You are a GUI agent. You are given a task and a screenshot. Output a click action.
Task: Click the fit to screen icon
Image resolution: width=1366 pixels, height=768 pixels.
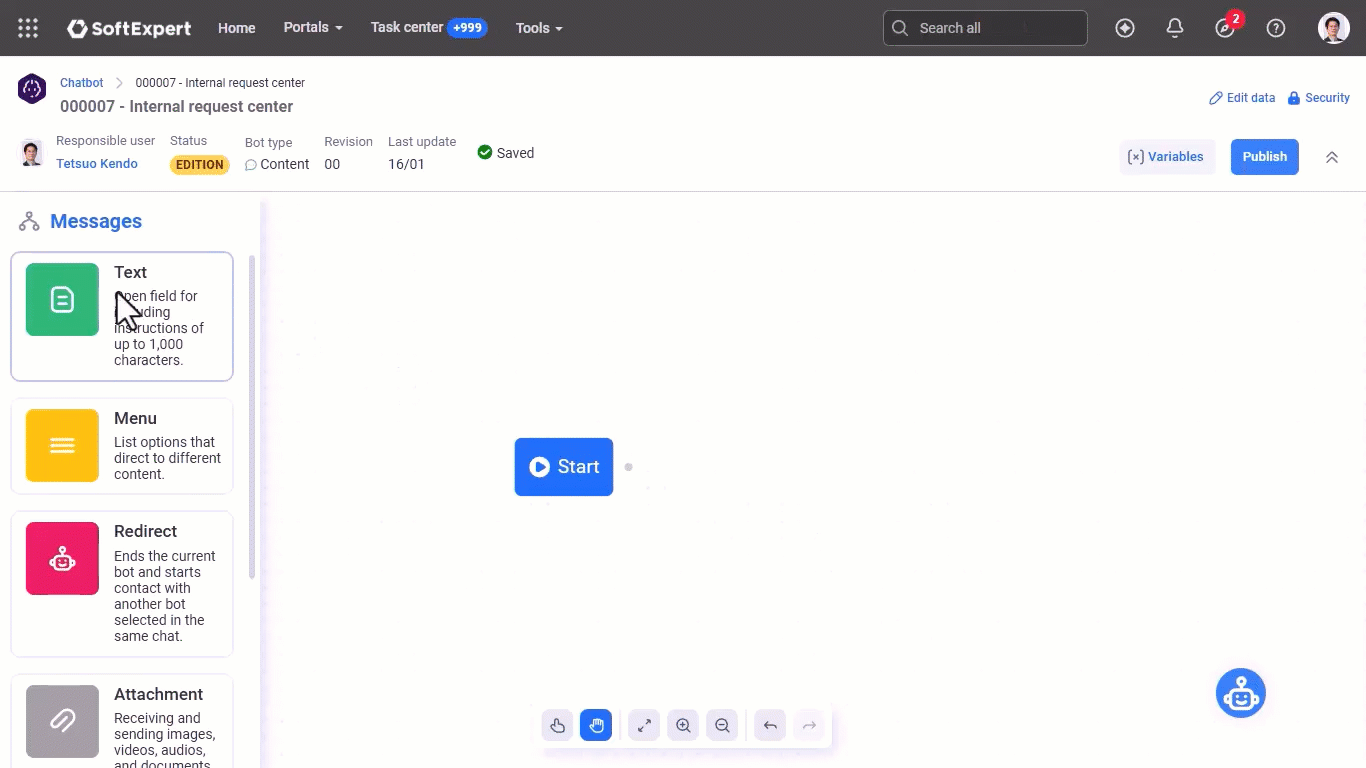[644, 725]
